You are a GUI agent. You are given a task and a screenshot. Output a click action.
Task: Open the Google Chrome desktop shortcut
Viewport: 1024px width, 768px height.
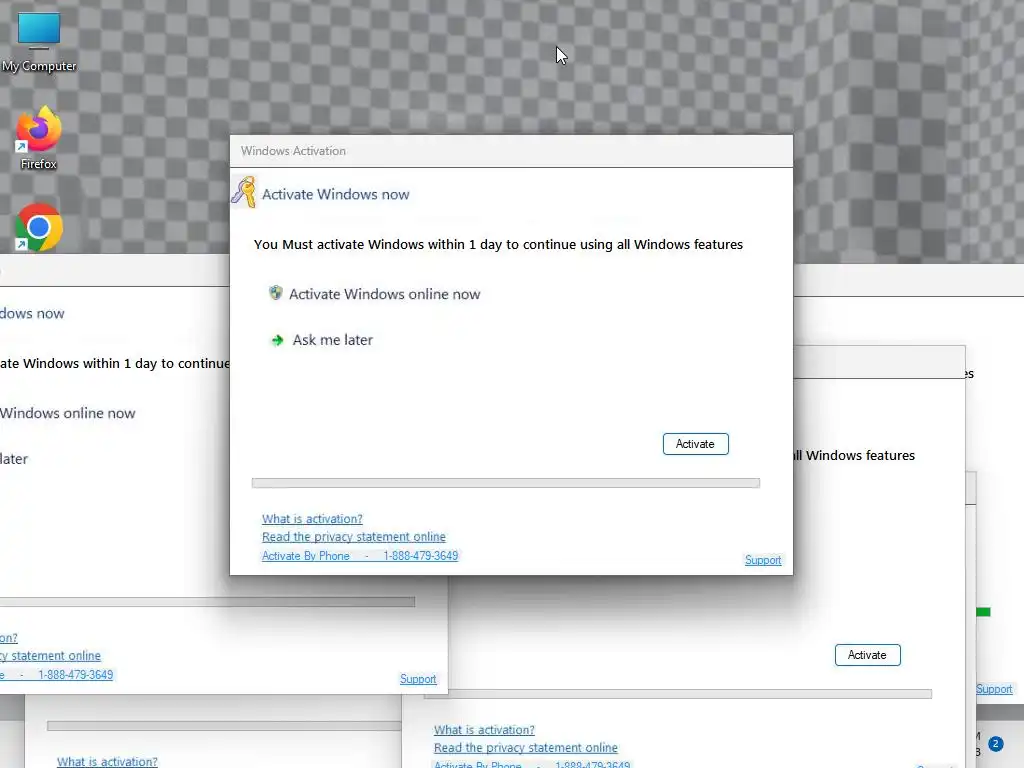[39, 227]
